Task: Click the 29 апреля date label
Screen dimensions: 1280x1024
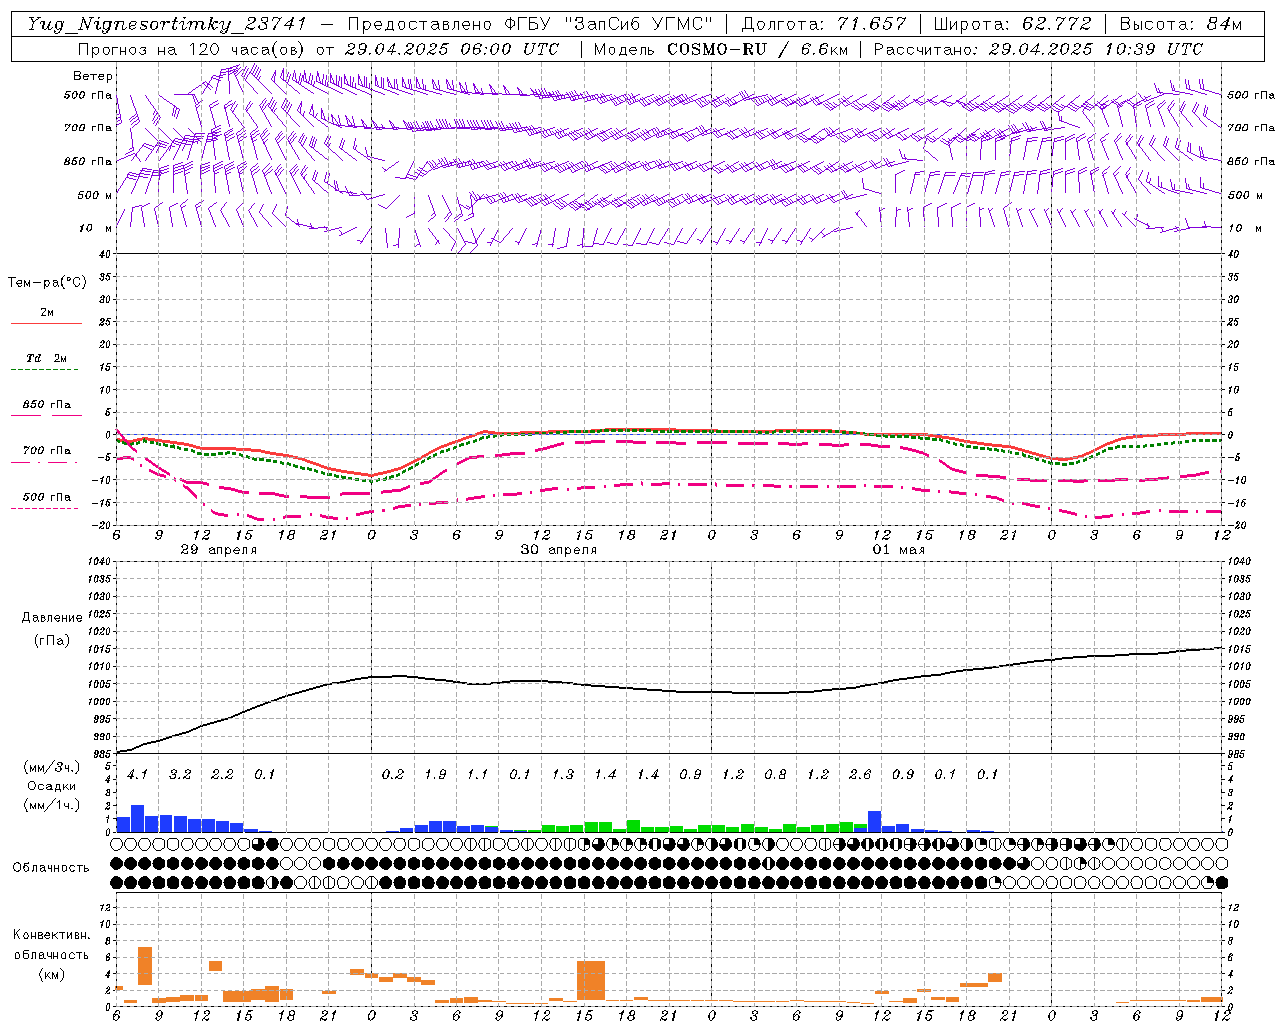Action: click(218, 550)
